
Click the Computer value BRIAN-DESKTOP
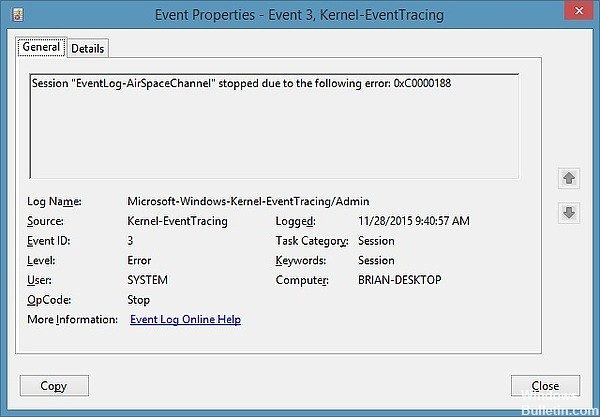click(x=400, y=280)
